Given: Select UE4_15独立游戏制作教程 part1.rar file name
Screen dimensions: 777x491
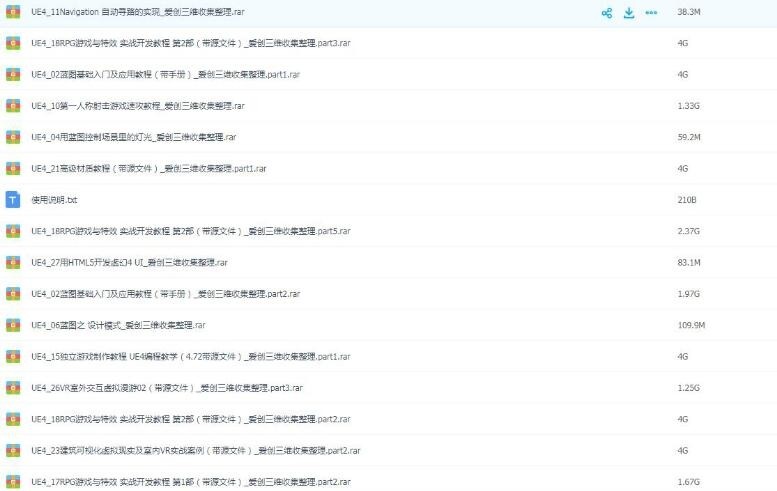Looking at the screenshot, I should click(x=191, y=356).
